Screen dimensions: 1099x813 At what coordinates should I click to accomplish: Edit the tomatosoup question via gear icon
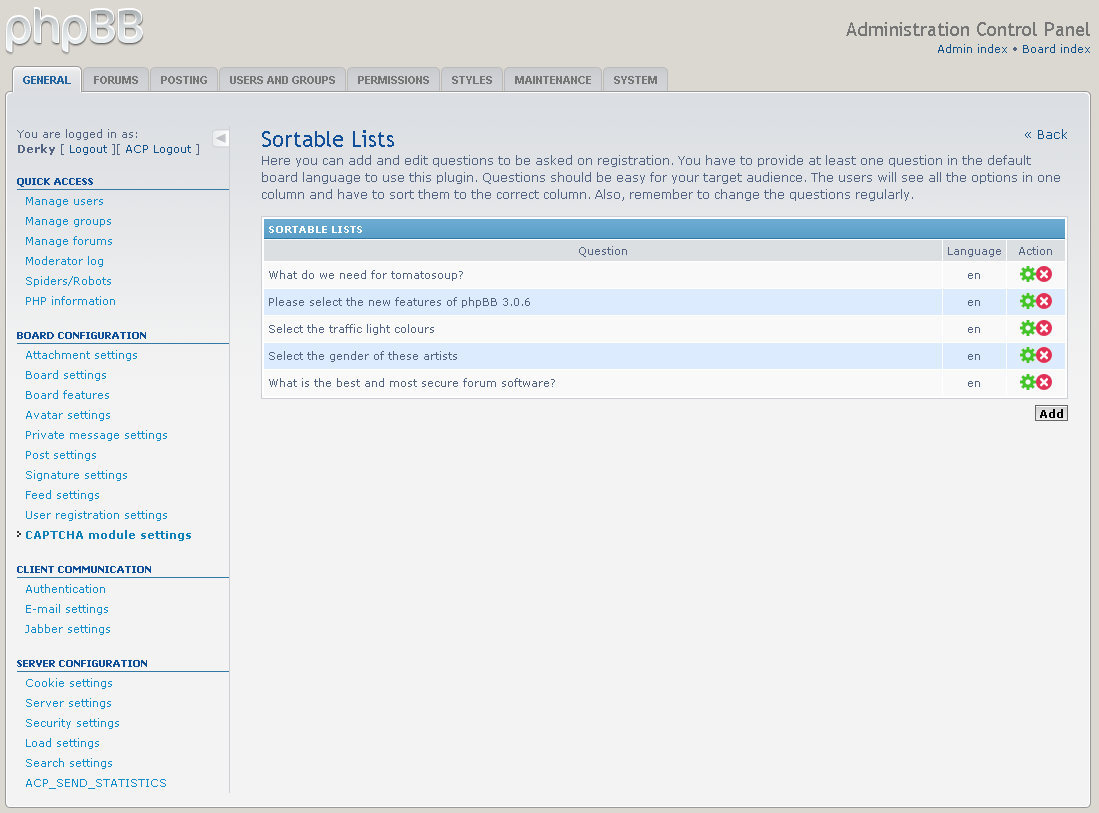point(1027,274)
